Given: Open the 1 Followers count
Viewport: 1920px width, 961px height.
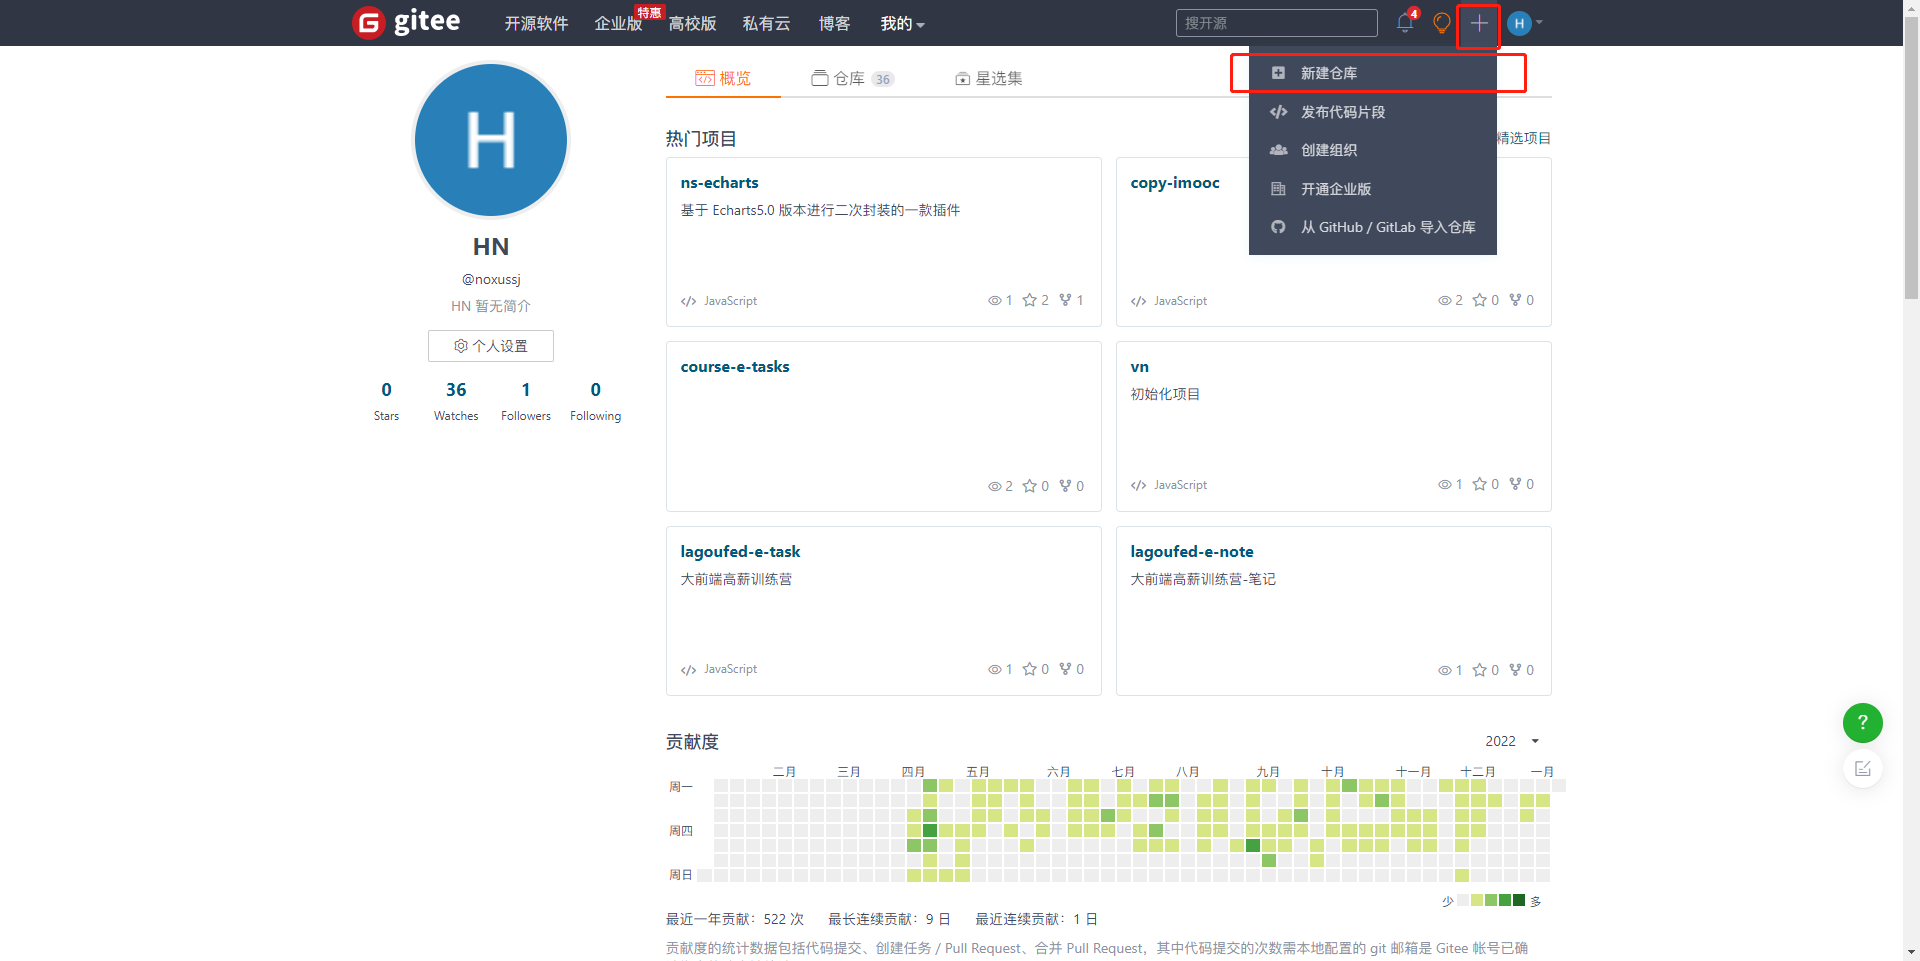Looking at the screenshot, I should pos(526,401).
